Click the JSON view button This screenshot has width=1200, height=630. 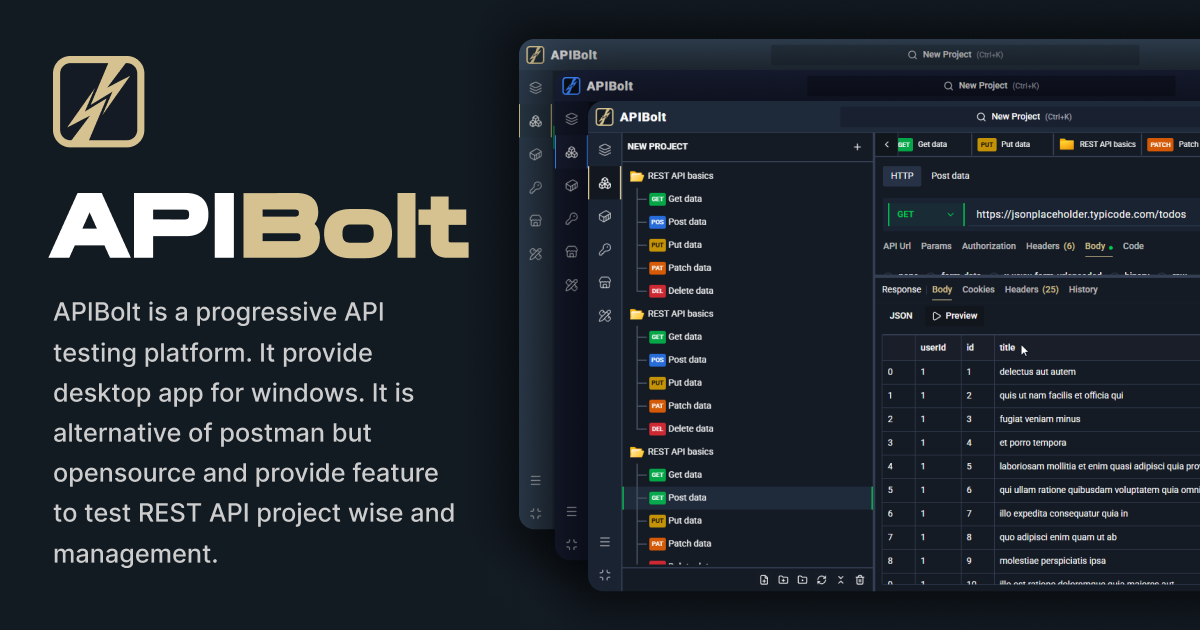[901, 316]
